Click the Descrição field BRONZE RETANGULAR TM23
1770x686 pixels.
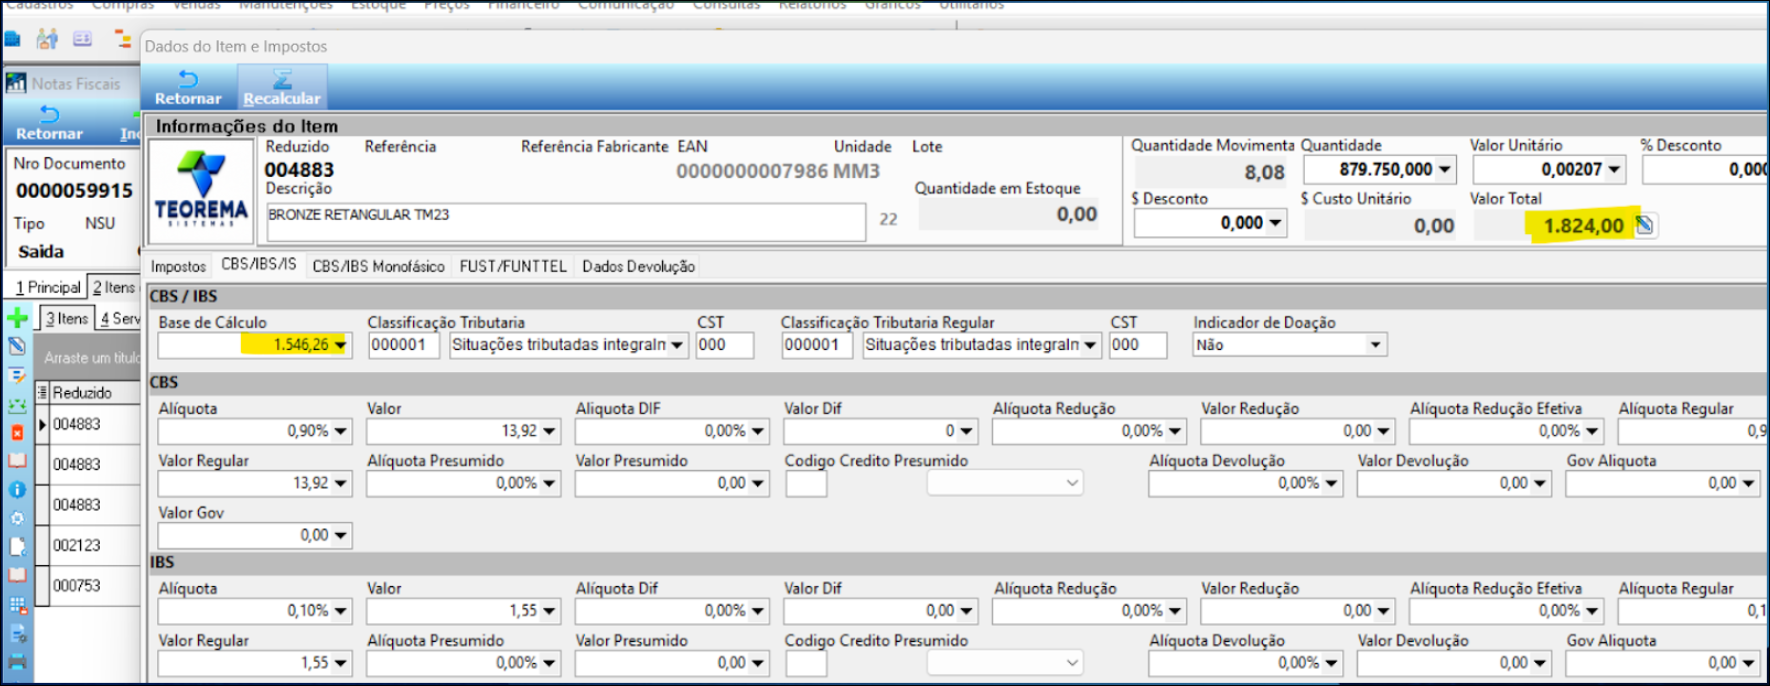[x=566, y=222]
